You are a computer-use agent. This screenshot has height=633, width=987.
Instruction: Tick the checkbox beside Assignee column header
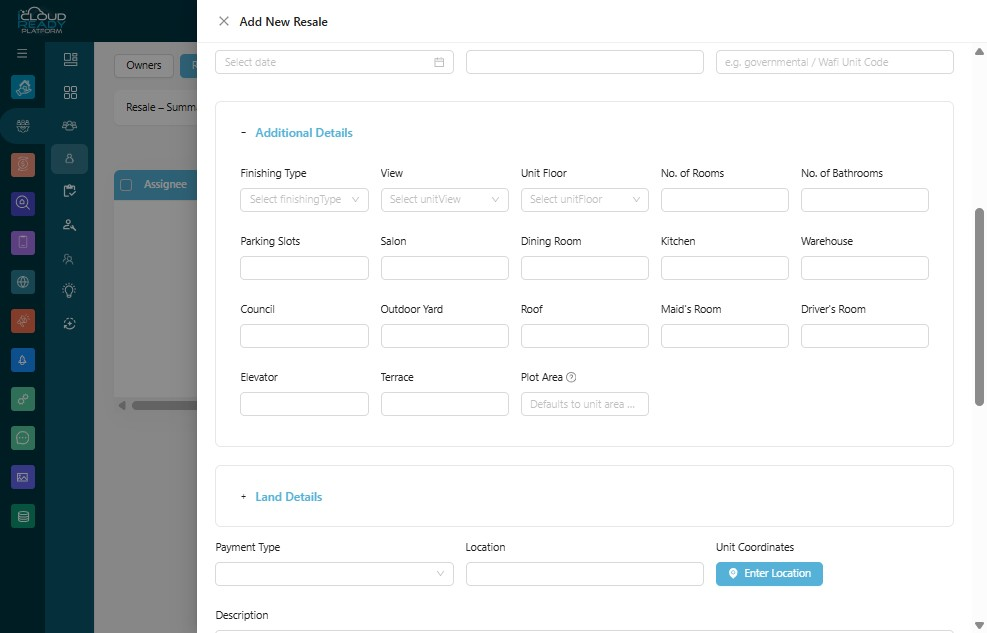coord(126,185)
